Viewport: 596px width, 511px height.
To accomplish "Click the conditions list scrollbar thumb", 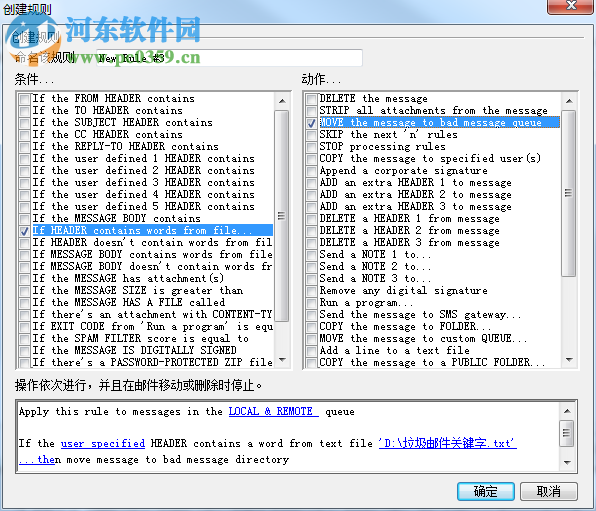I will pyautogui.click(x=282, y=216).
